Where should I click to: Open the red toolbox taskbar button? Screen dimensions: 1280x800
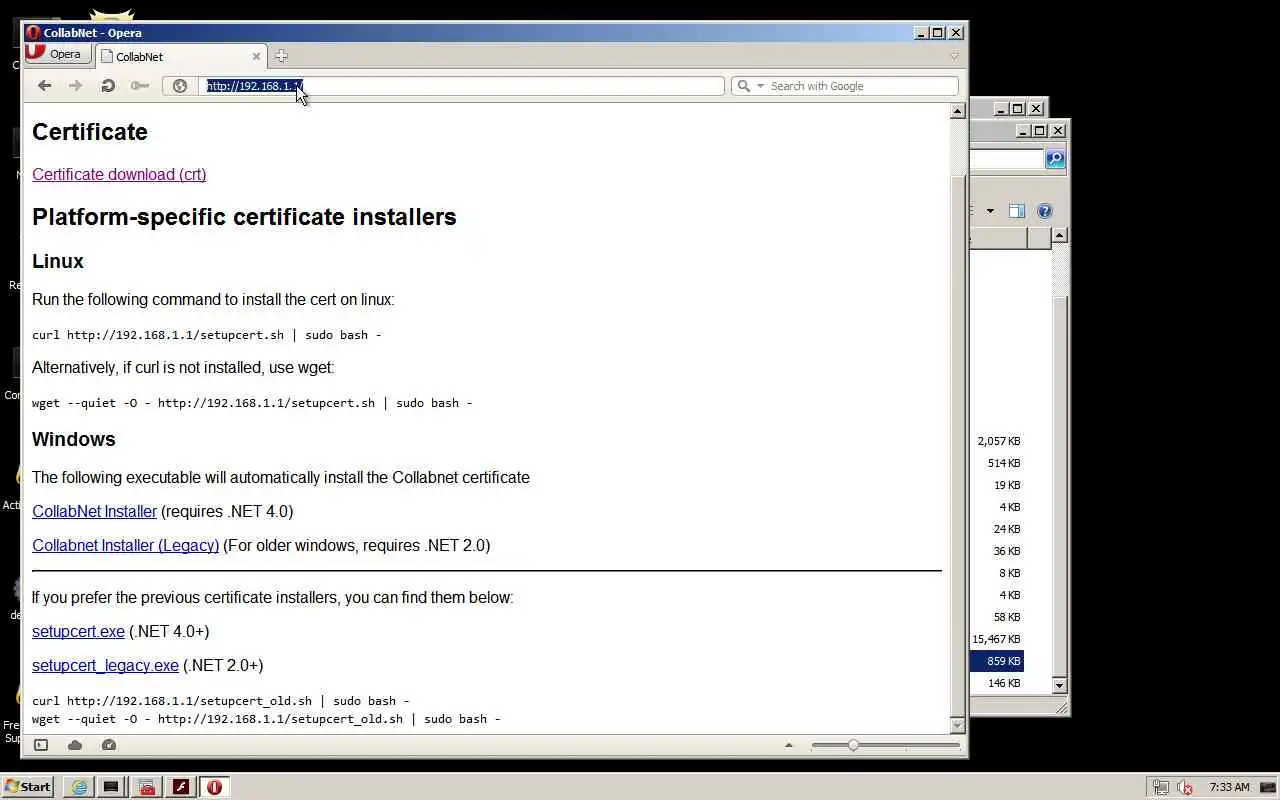[x=146, y=787]
